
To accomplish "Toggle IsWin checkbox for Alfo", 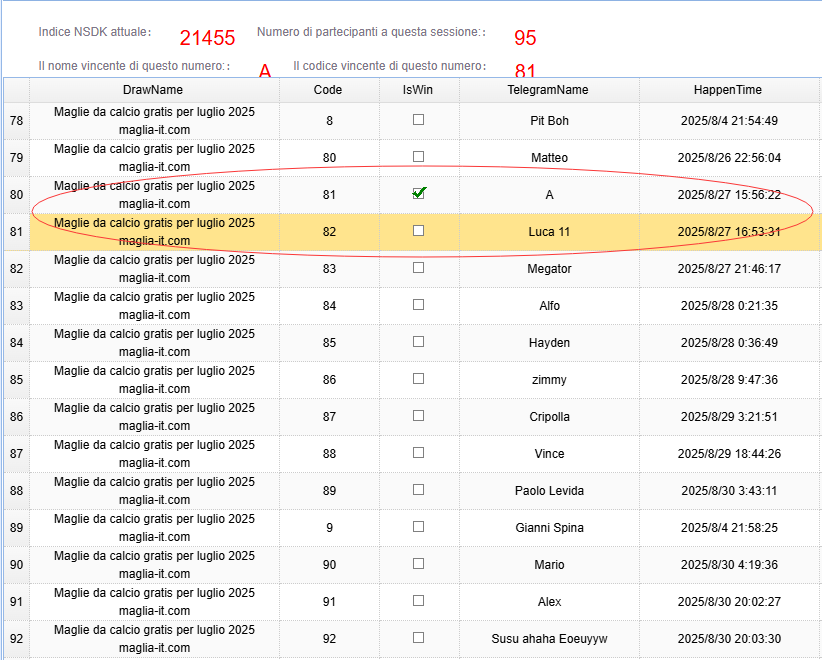I will 418,305.
